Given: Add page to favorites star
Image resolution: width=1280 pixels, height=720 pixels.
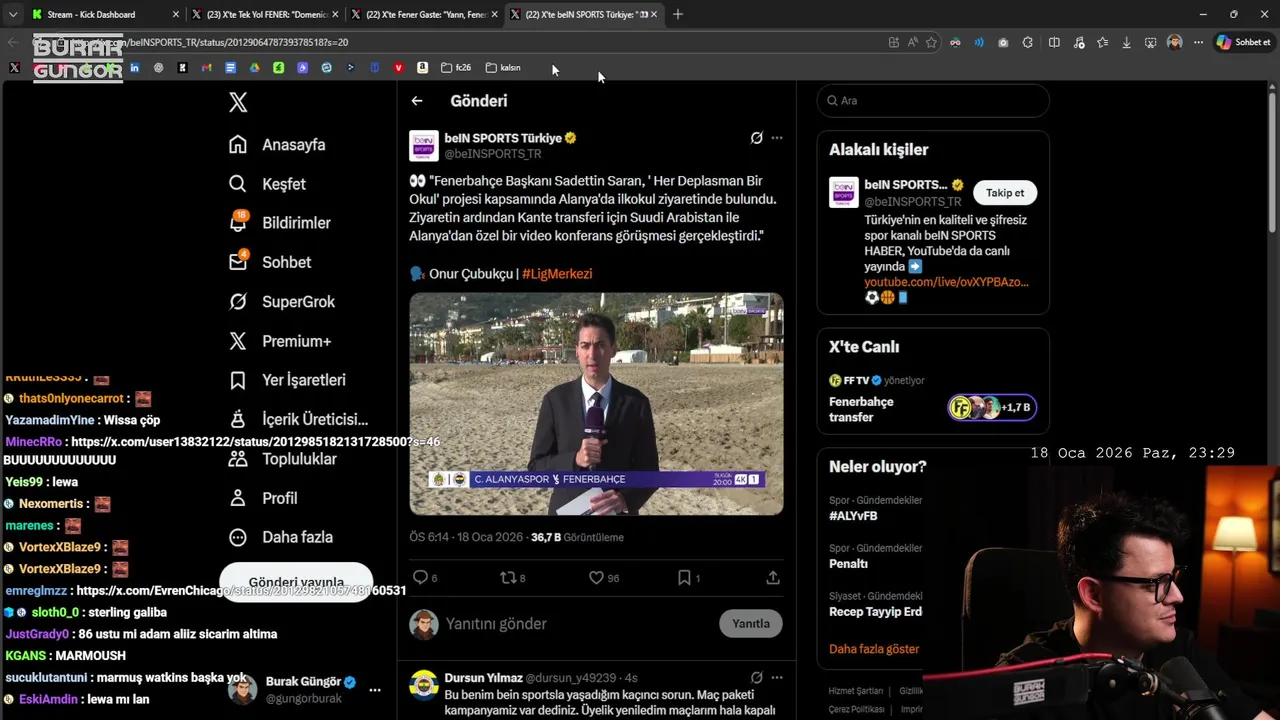Looking at the screenshot, I should 931,42.
